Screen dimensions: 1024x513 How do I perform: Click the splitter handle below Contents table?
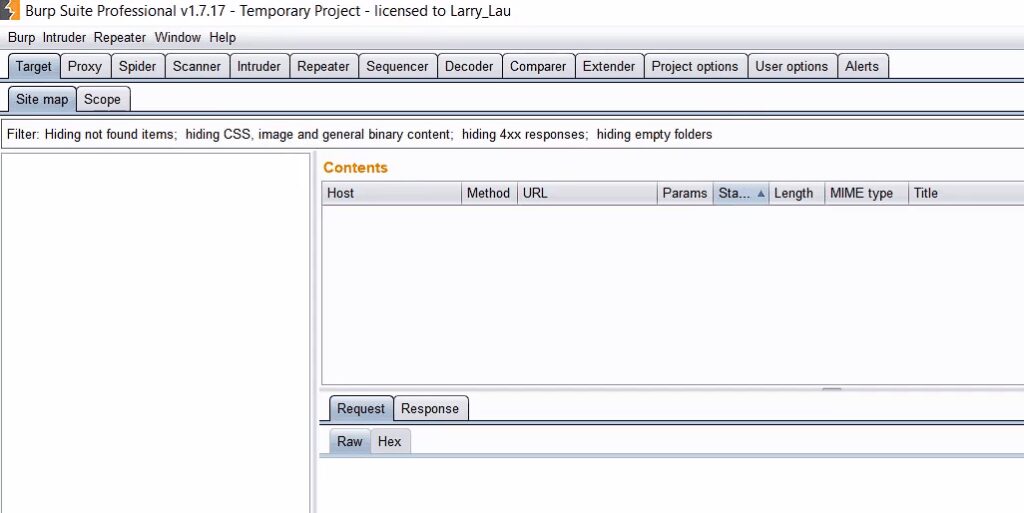coord(831,389)
